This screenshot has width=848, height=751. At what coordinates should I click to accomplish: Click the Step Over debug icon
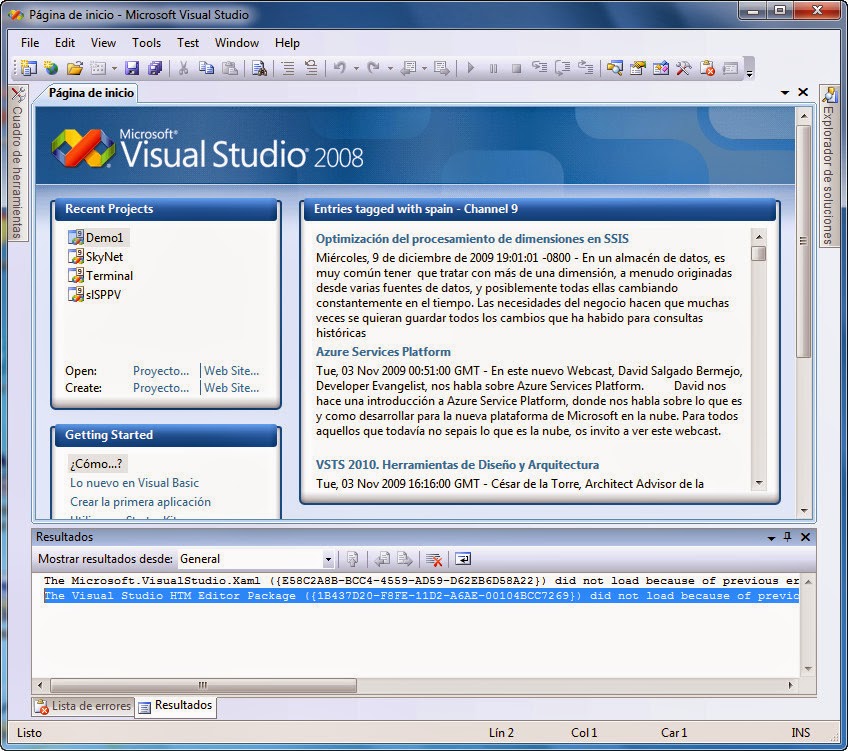coord(562,68)
